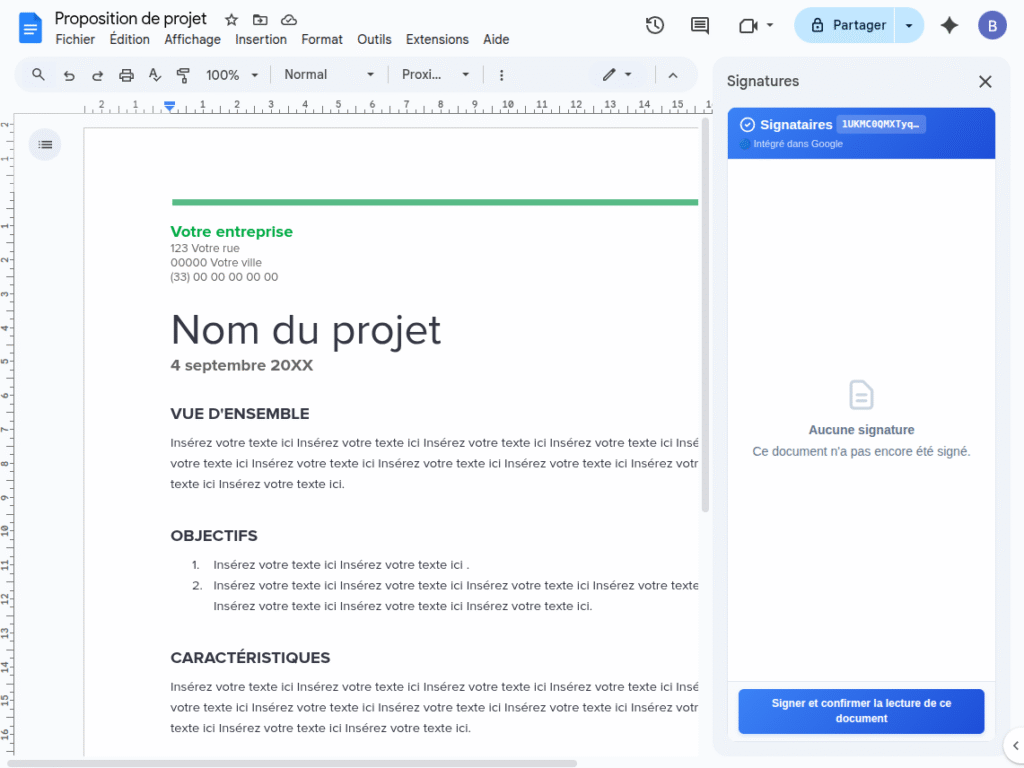Open the Proxima font family dropdown

click(436, 75)
